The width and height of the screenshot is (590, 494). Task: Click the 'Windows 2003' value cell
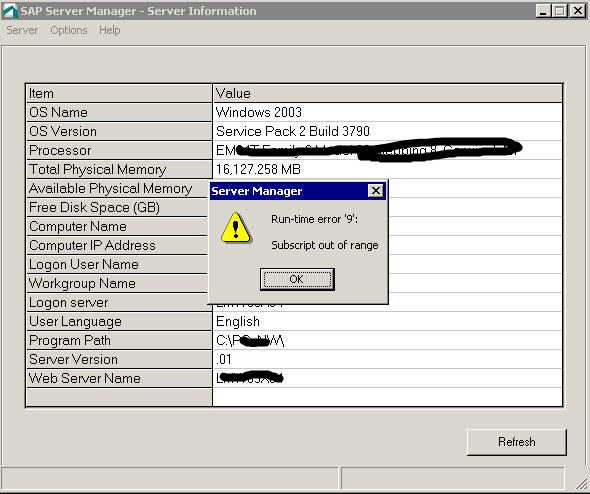point(388,112)
